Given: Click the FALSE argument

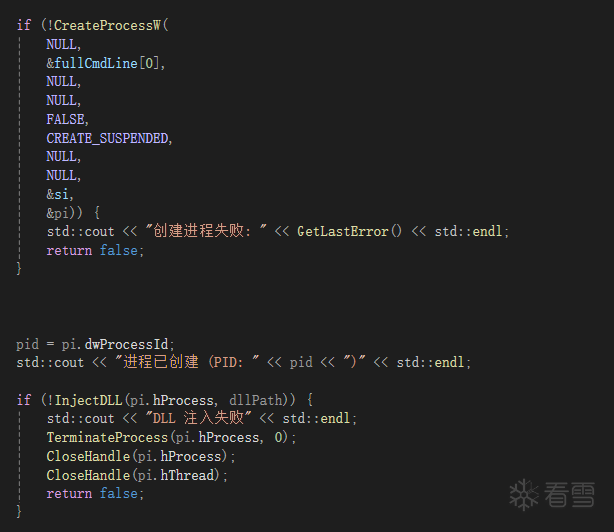Looking at the screenshot, I should [66, 120].
